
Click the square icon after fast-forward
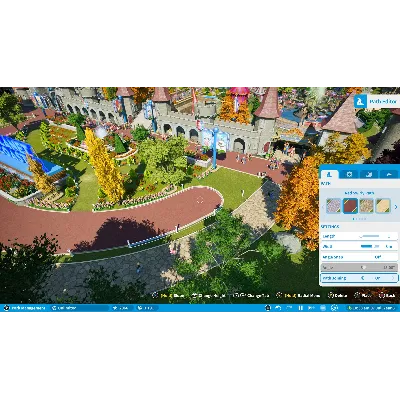pos(323,308)
